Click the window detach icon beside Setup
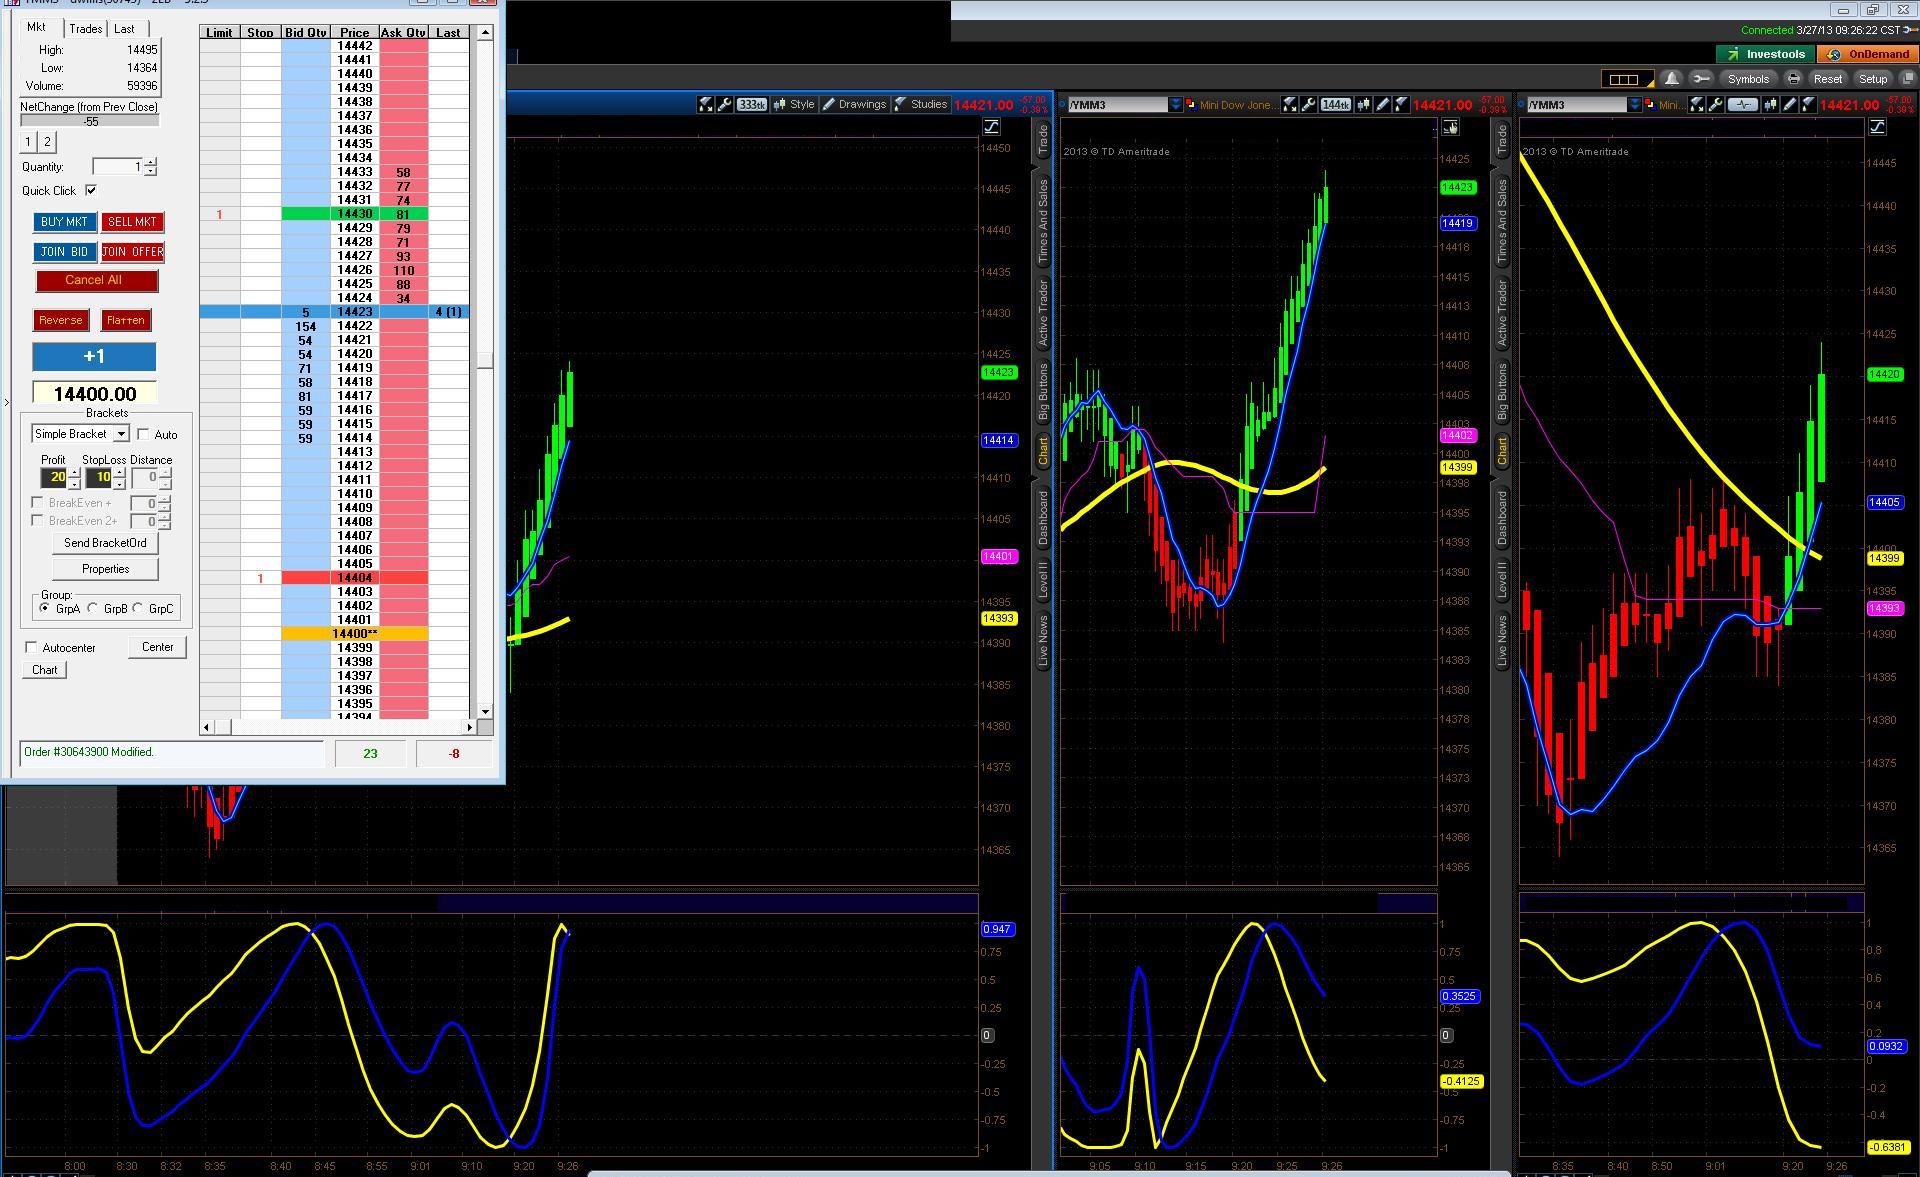 pyautogui.click(x=1906, y=79)
